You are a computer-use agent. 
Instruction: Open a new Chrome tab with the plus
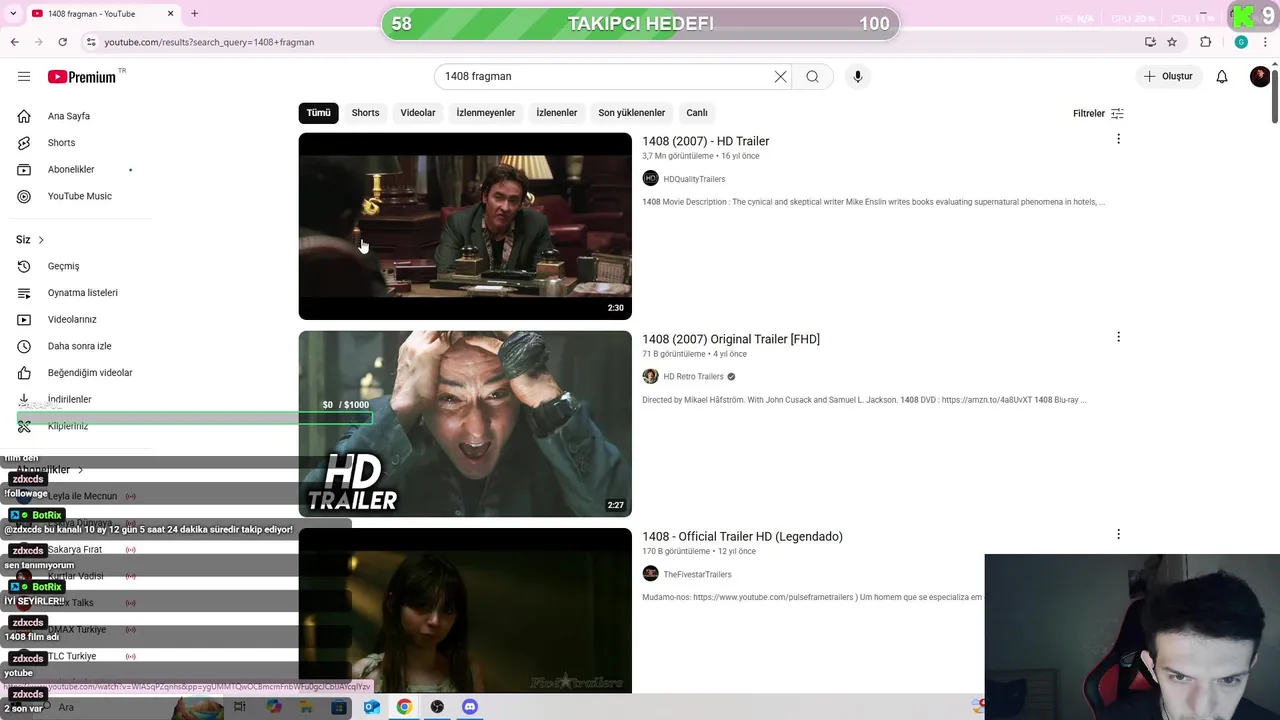(194, 13)
